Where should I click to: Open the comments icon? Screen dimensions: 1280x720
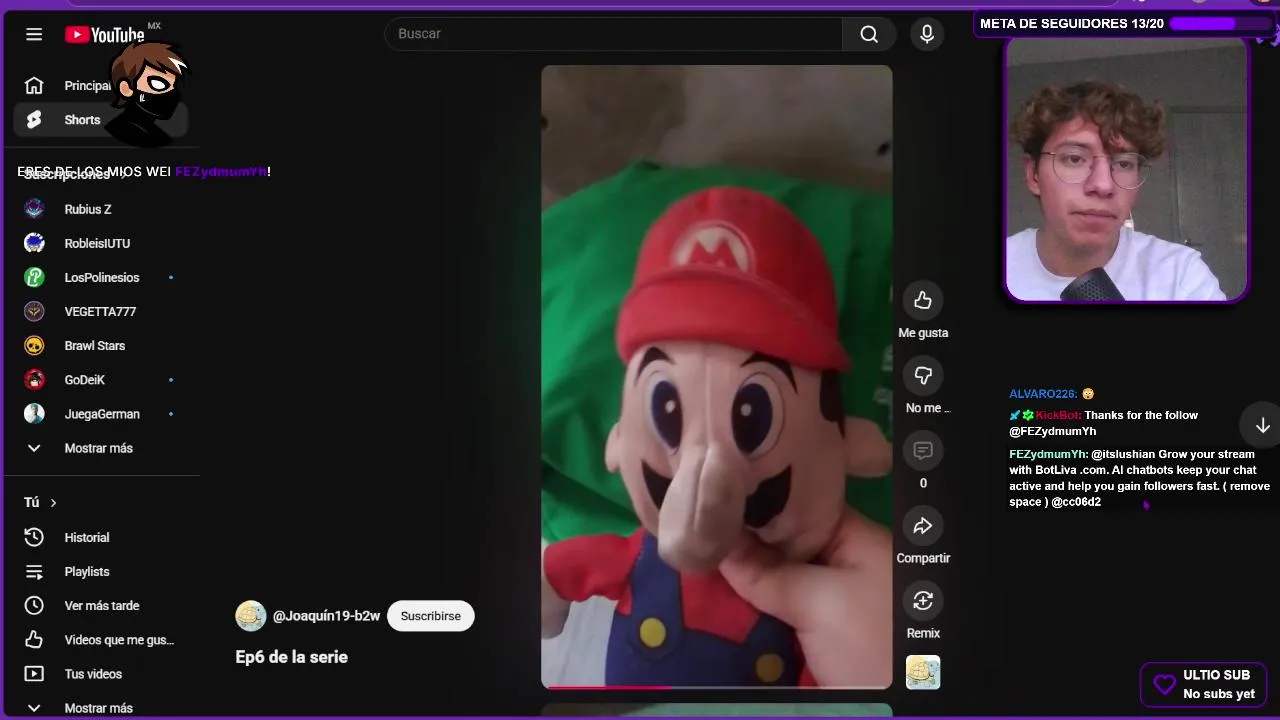pyautogui.click(x=923, y=450)
